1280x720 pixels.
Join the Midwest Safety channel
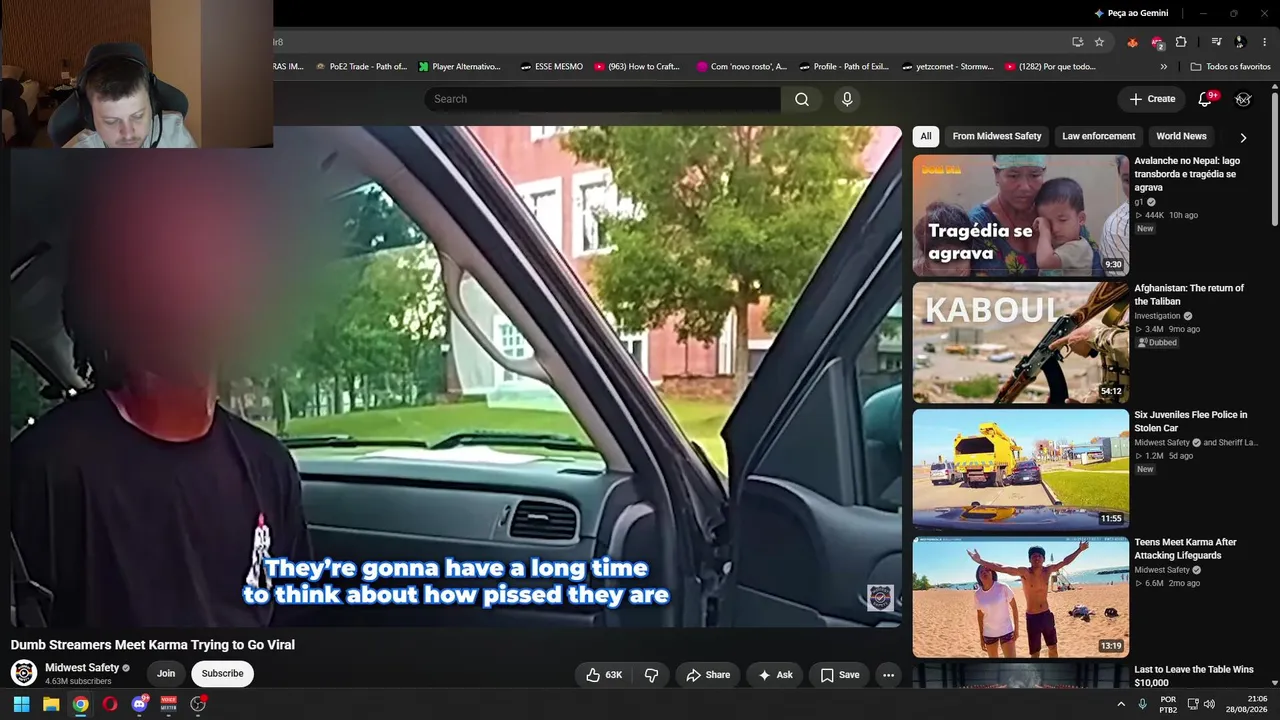tap(166, 674)
